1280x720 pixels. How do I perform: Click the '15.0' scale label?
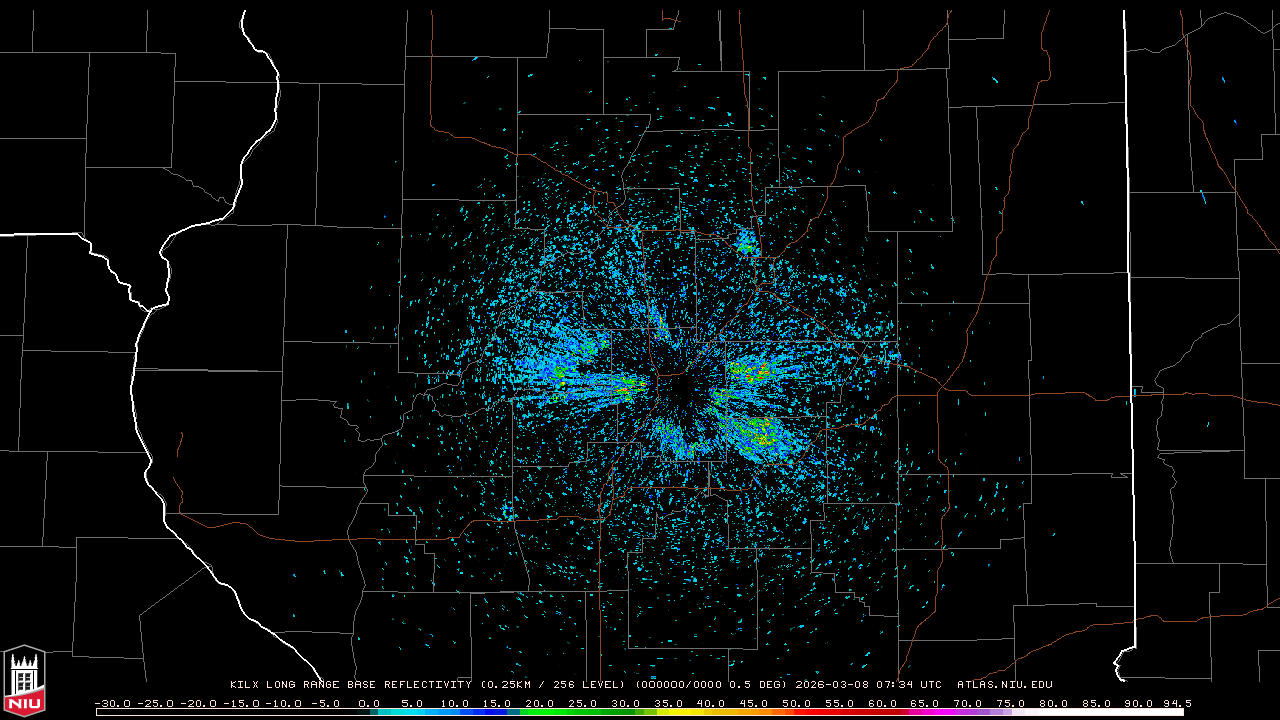[x=498, y=704]
